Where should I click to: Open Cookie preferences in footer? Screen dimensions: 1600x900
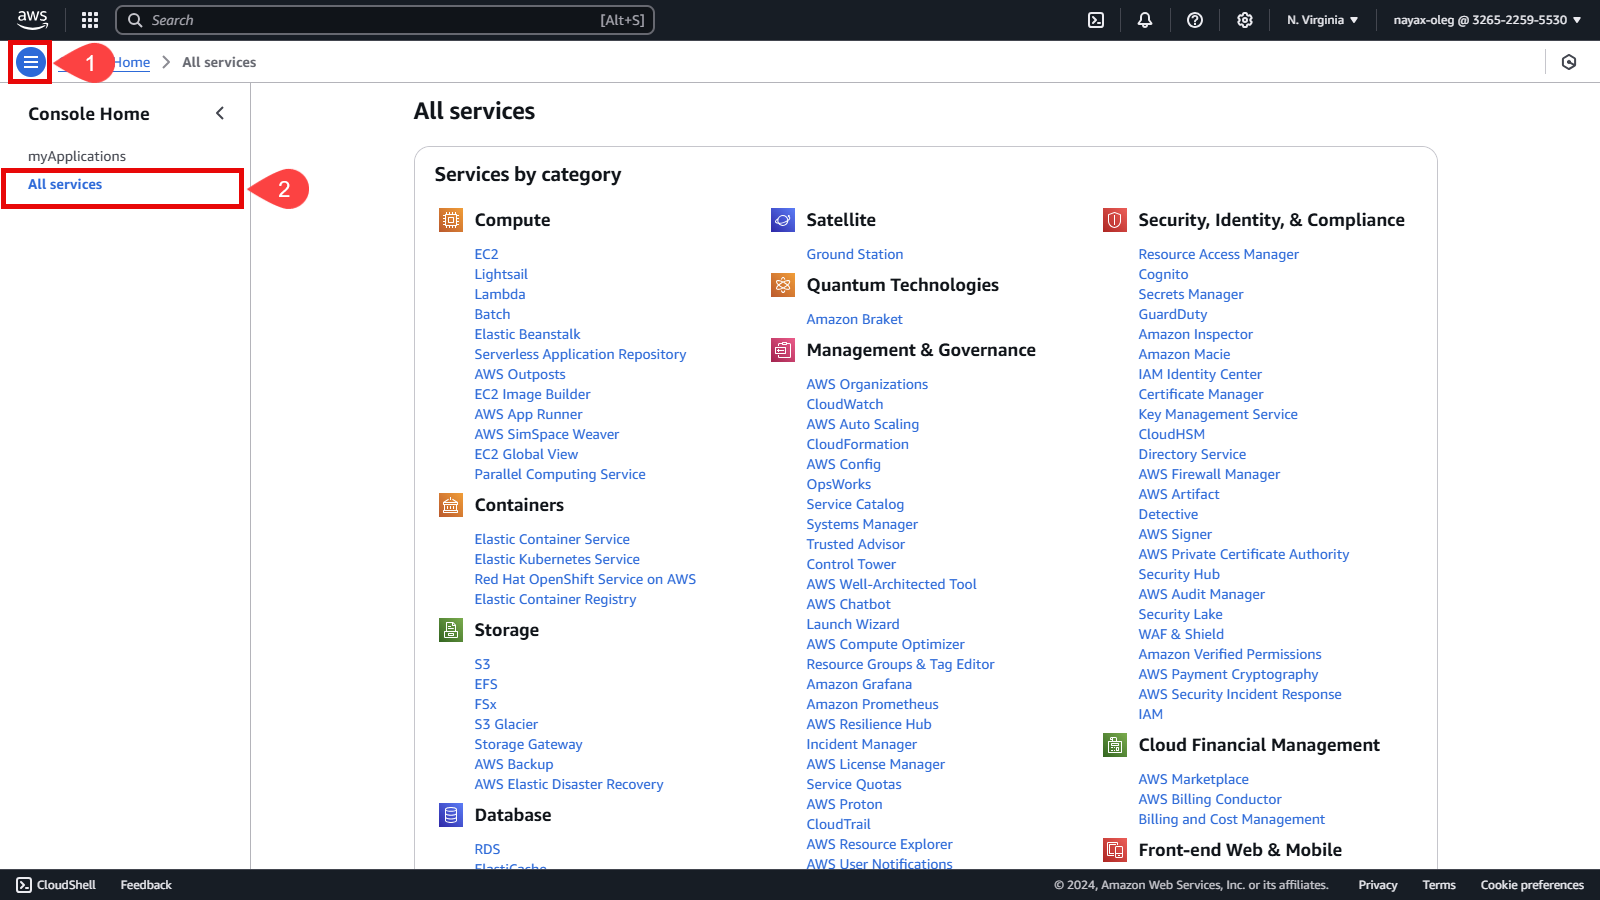point(1532,885)
